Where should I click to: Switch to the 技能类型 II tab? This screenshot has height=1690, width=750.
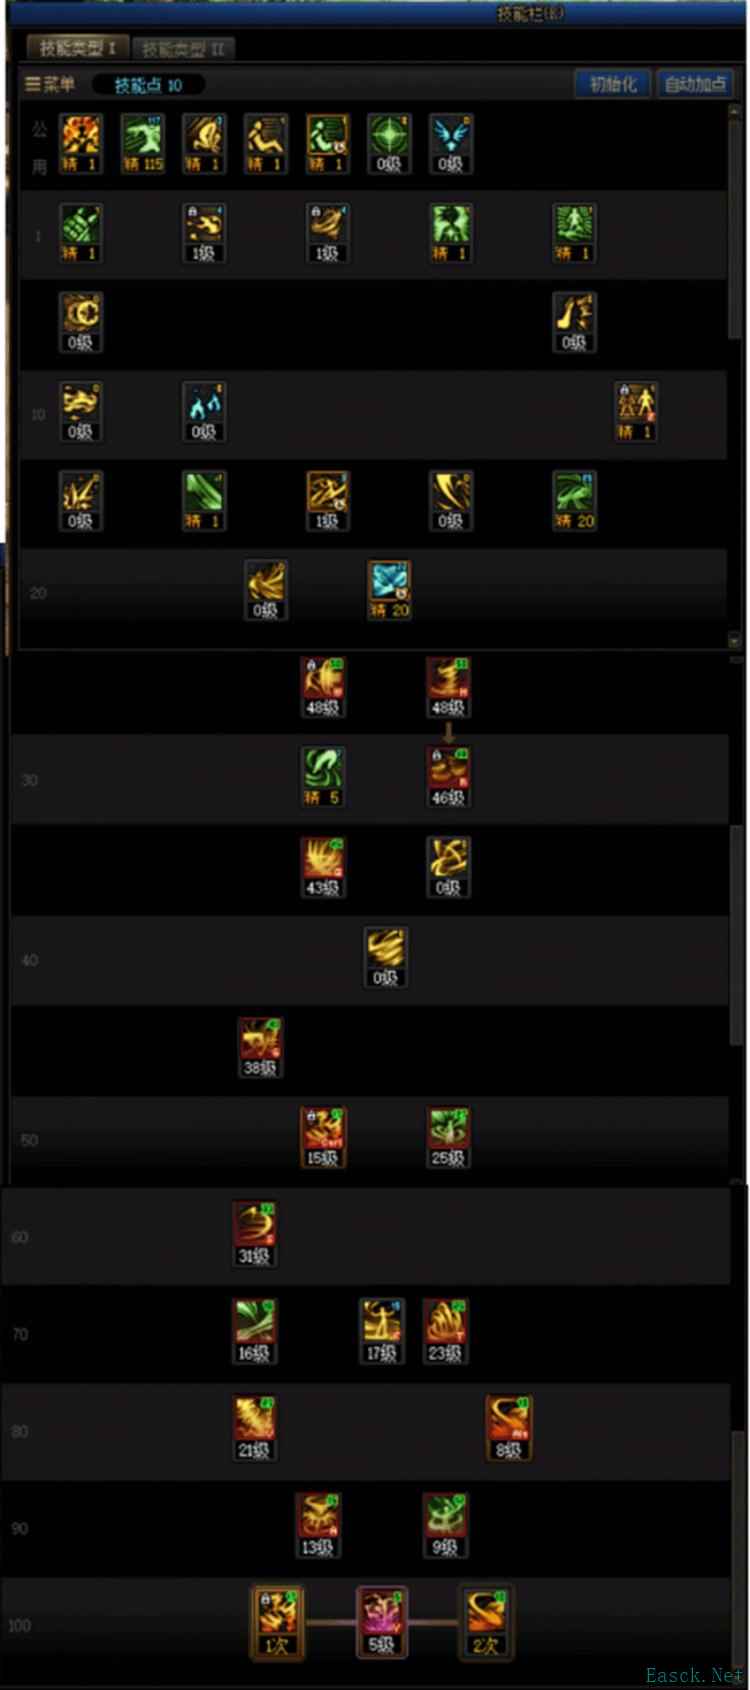tap(183, 49)
